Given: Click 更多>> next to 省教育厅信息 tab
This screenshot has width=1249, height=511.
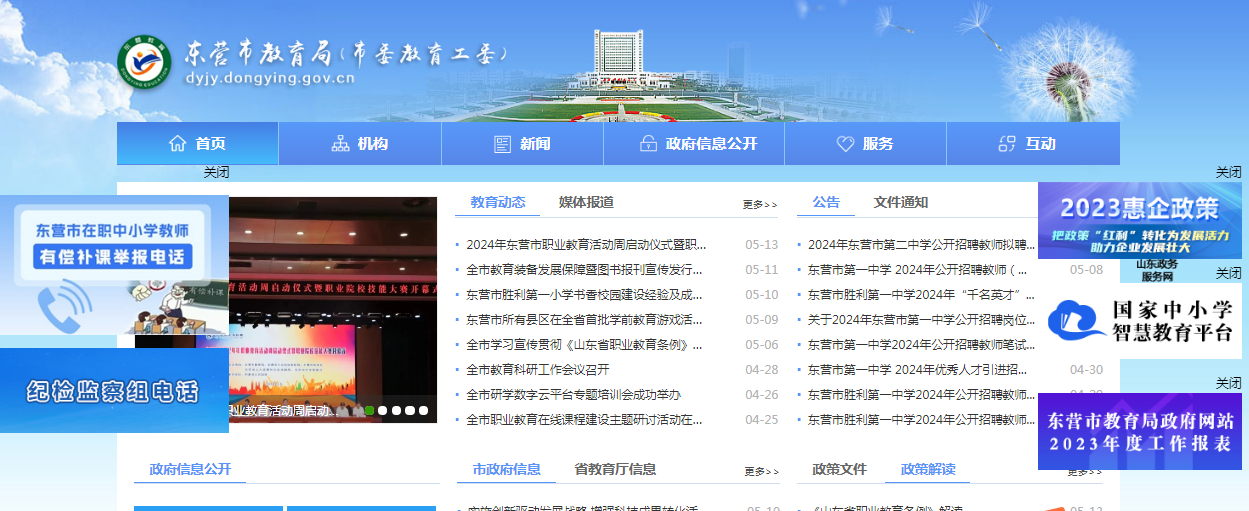Looking at the screenshot, I should (761, 472).
